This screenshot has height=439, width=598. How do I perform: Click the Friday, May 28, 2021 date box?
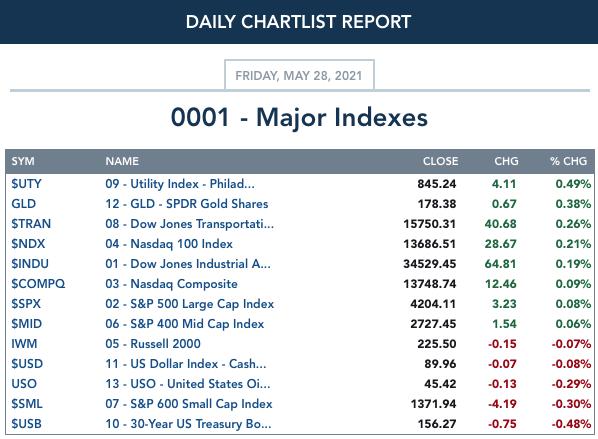(299, 75)
